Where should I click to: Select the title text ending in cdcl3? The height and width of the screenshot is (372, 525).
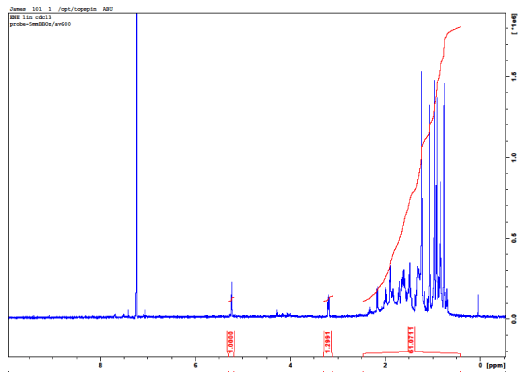(30, 17)
